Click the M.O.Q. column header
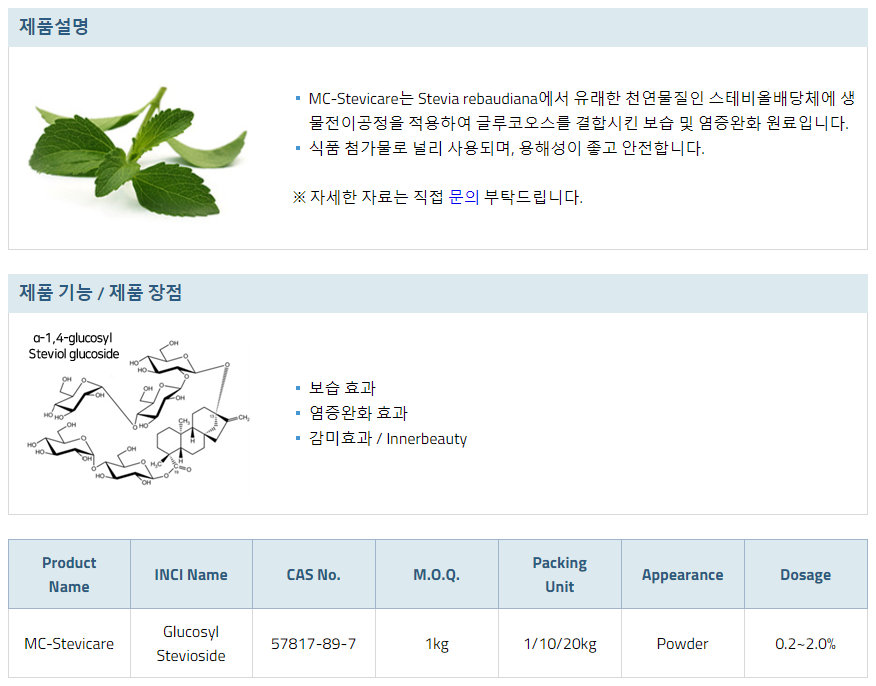Viewport: 876px width, 686px height. 436,574
